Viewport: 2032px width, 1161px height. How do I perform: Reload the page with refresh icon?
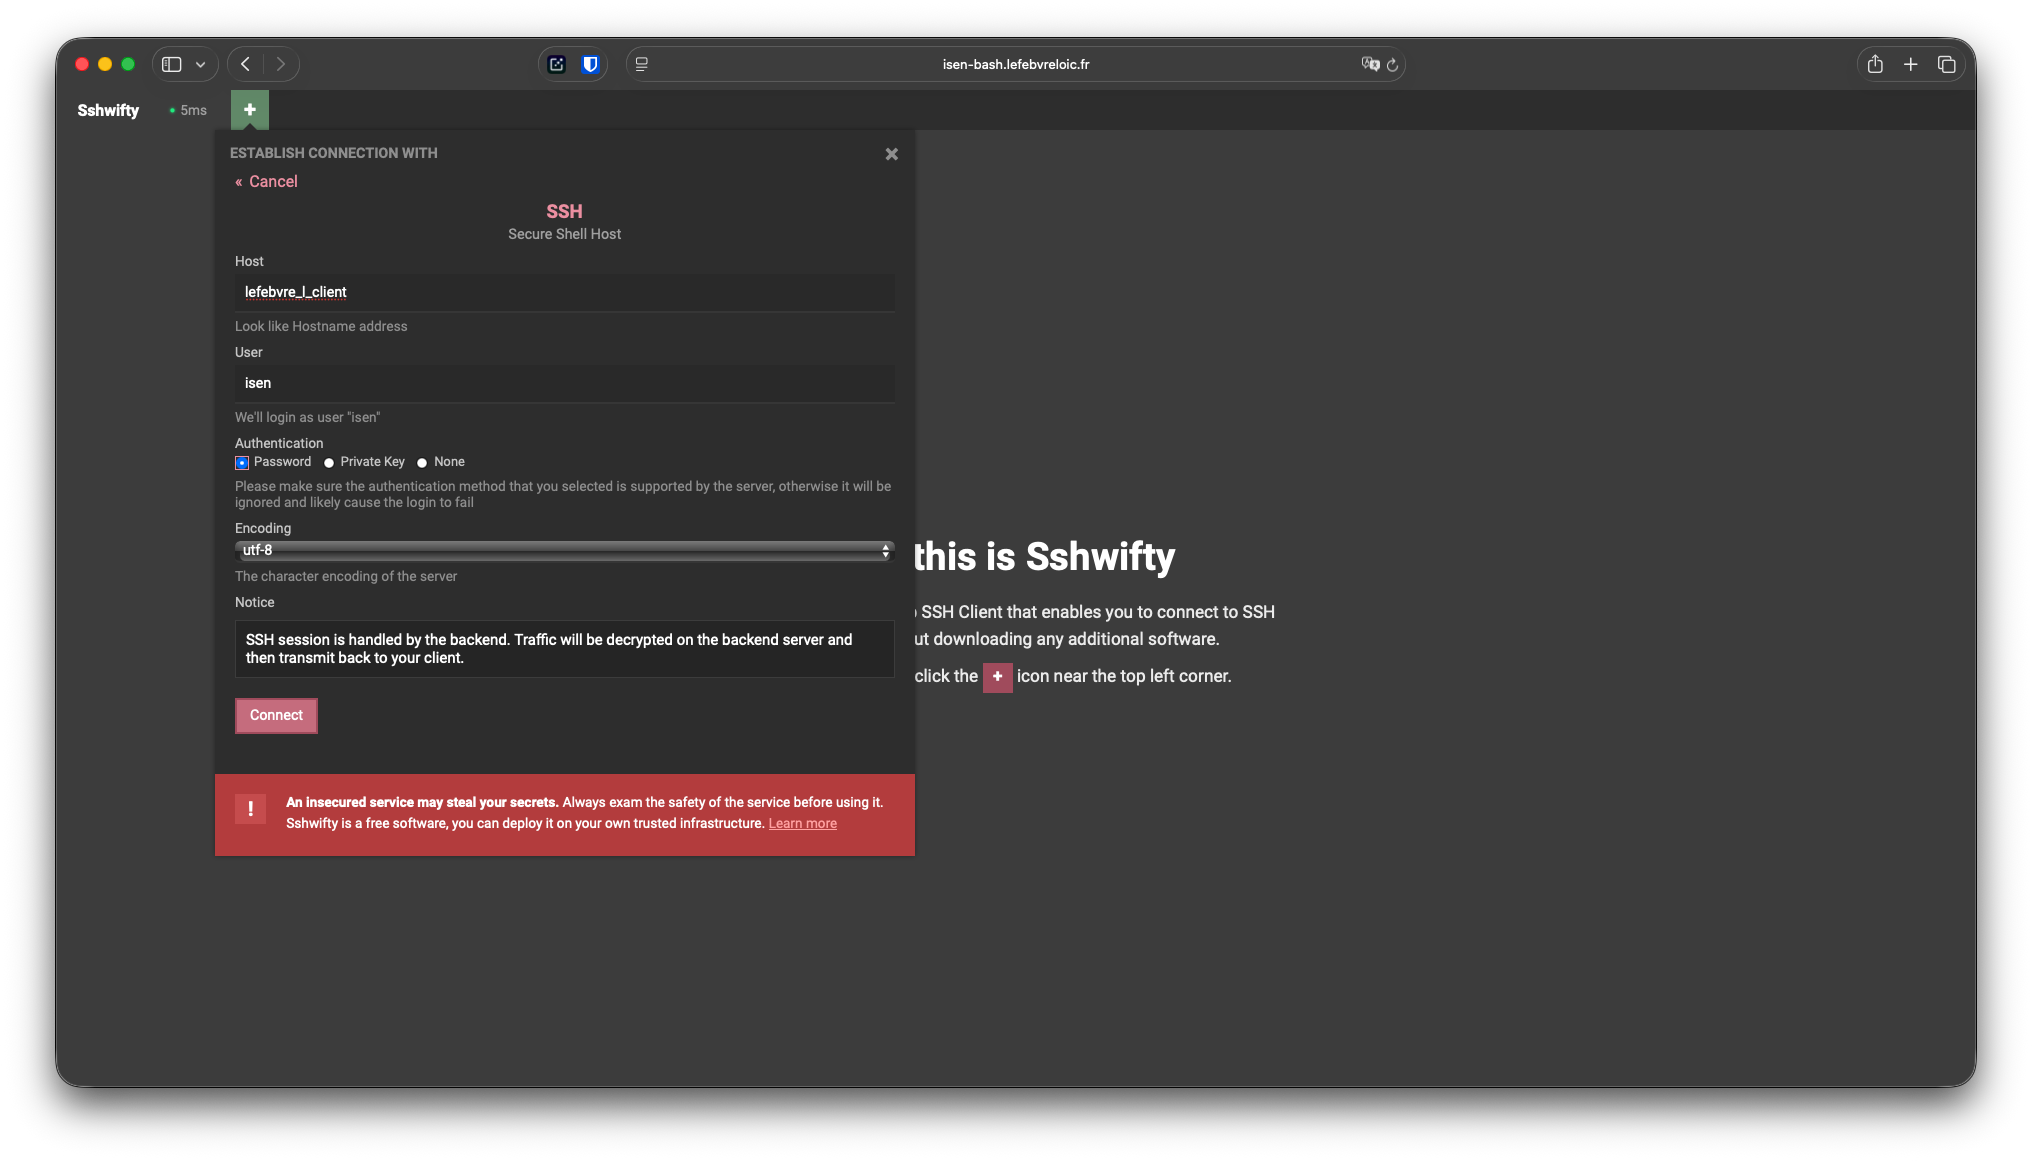1392,64
